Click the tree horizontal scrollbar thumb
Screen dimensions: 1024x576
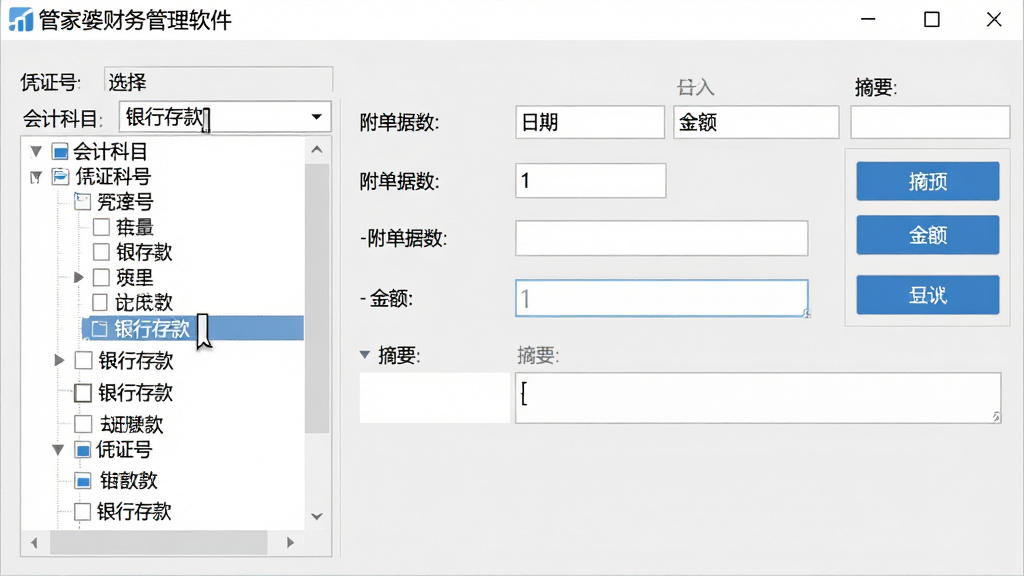(159, 543)
